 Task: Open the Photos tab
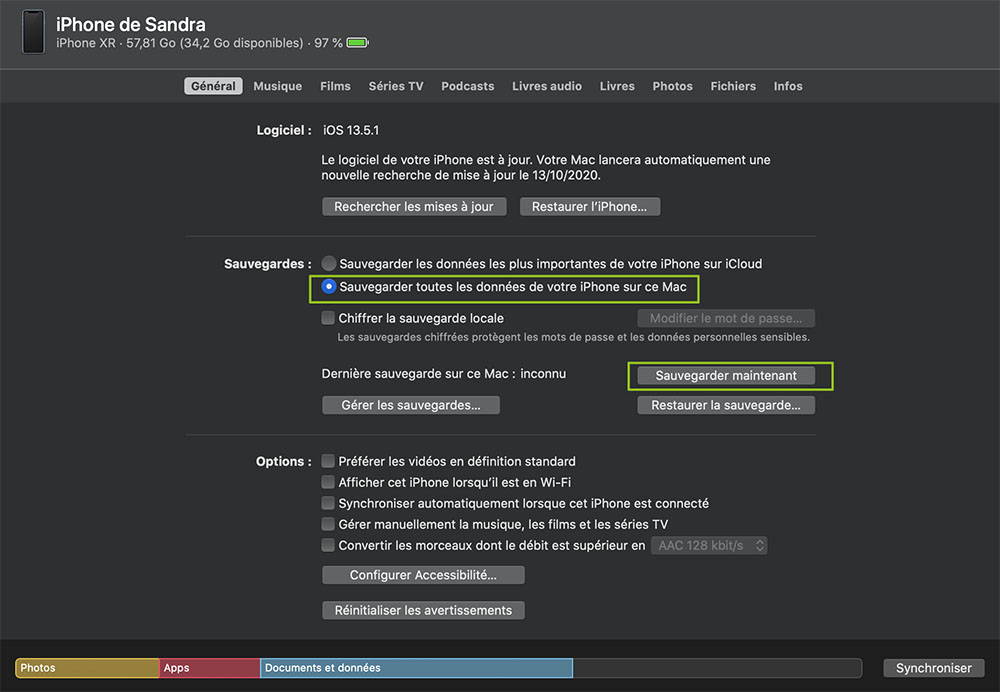tap(672, 86)
